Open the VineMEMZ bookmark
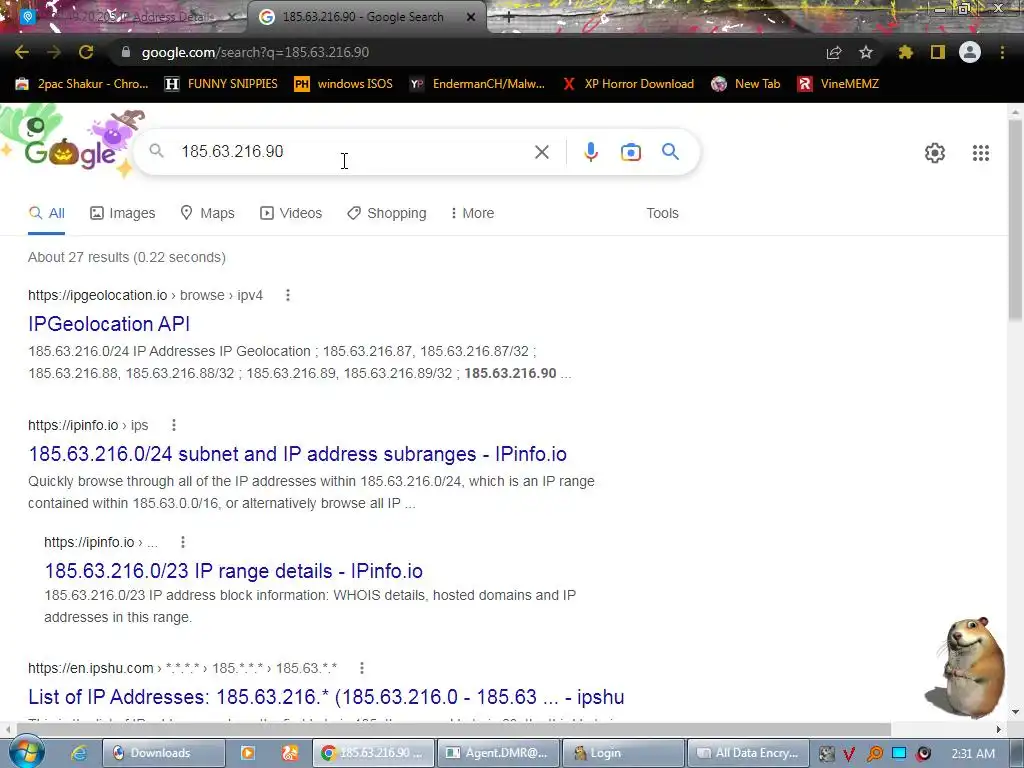This screenshot has width=1024, height=768. click(x=839, y=84)
